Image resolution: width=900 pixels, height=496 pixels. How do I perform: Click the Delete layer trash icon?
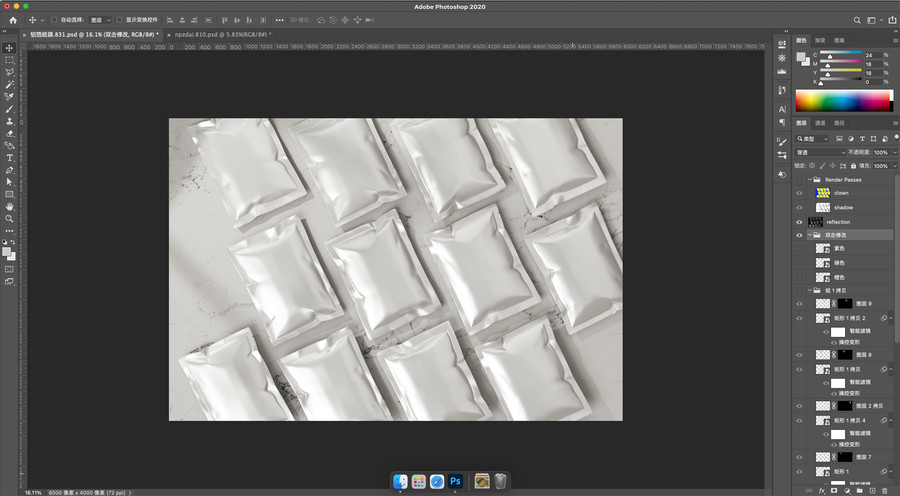(885, 491)
